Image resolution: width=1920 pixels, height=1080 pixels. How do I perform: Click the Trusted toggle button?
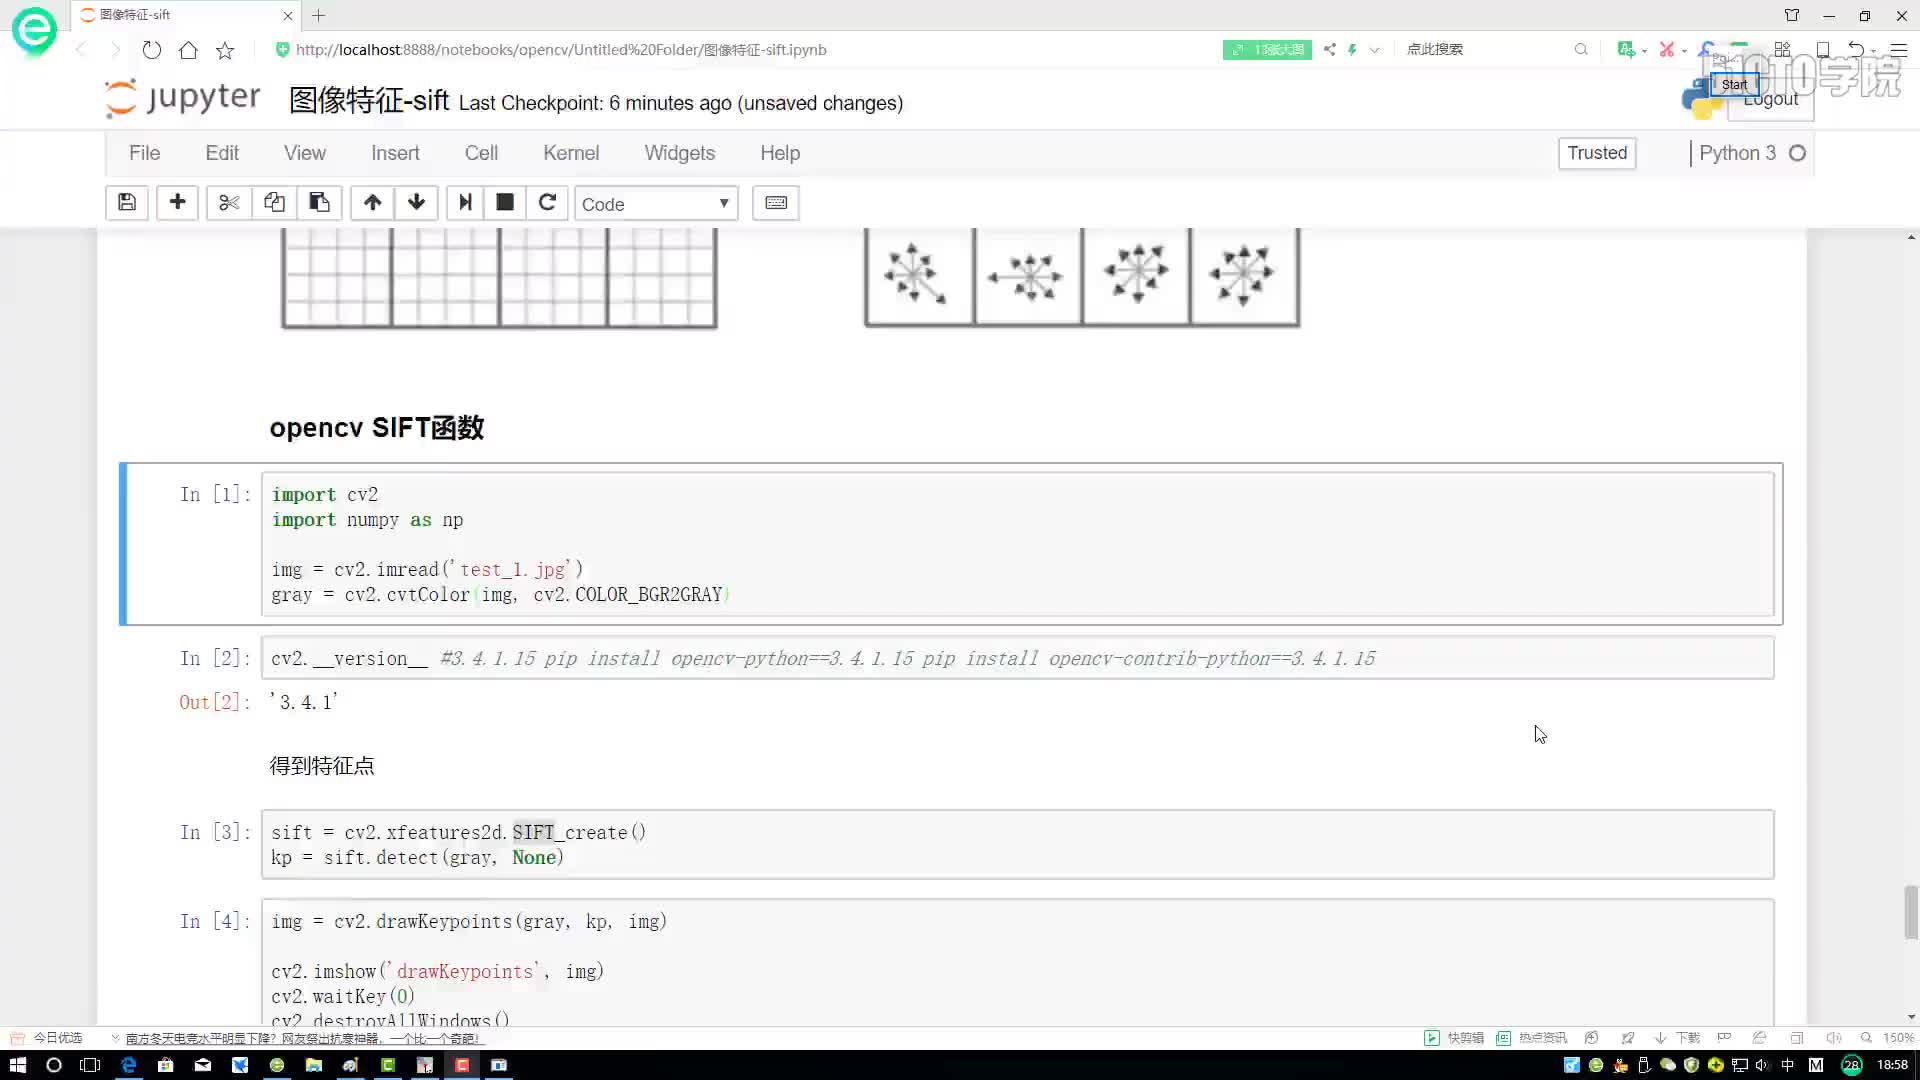(1598, 152)
